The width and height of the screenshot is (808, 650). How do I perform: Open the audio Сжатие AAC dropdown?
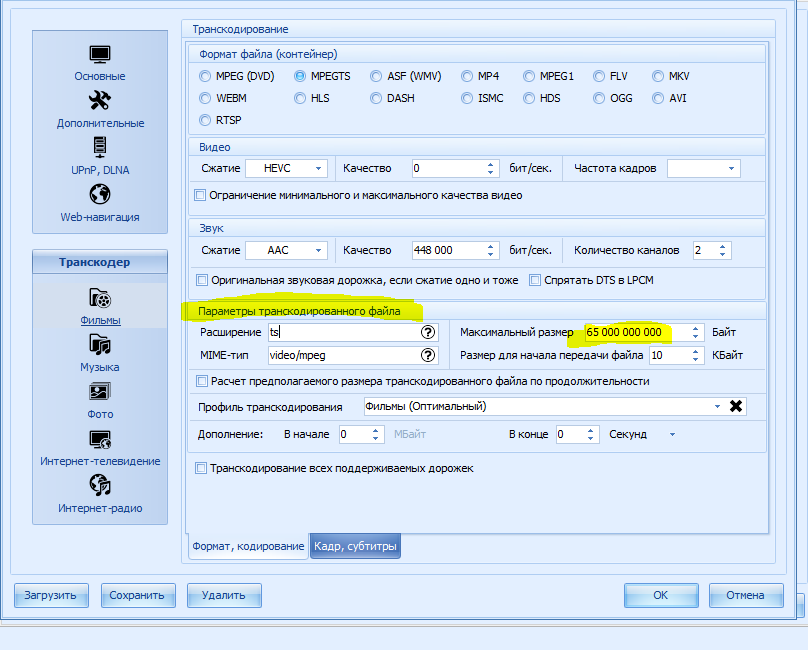(x=318, y=251)
